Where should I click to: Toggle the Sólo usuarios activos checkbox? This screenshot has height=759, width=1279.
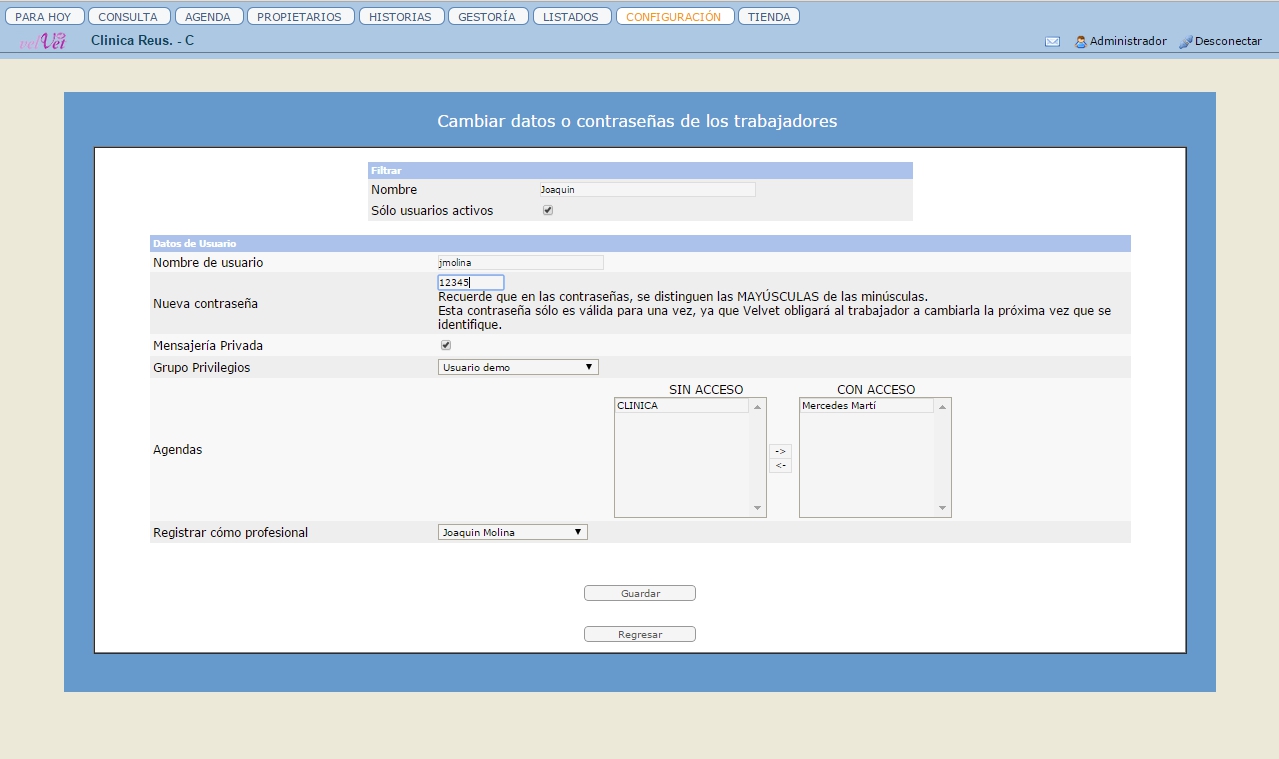(547, 211)
